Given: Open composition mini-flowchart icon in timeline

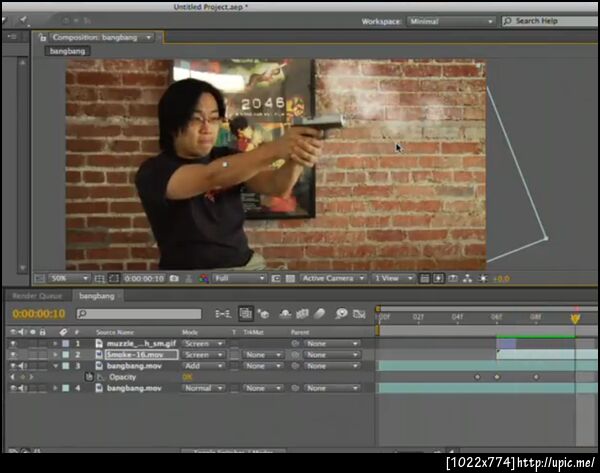Looking at the screenshot, I should 223,314.
